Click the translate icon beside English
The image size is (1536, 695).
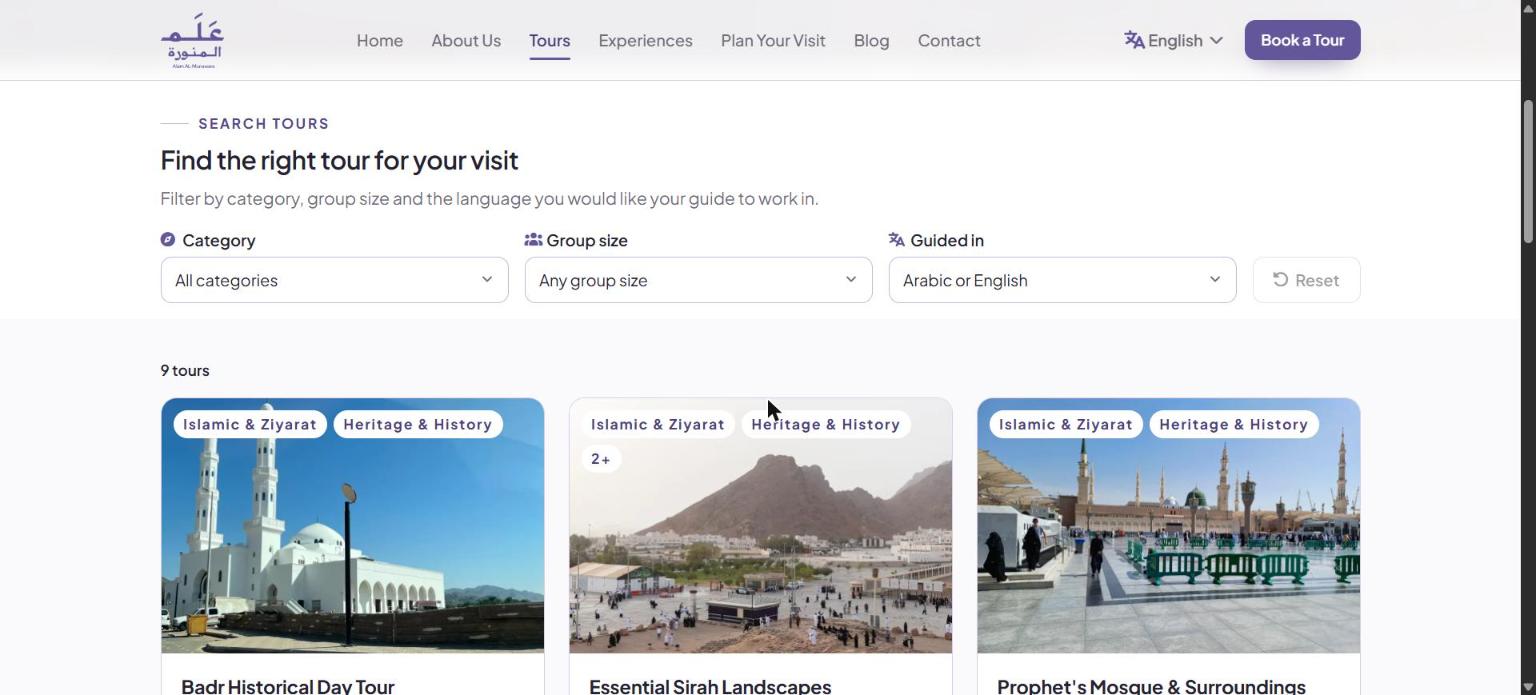click(x=1134, y=40)
